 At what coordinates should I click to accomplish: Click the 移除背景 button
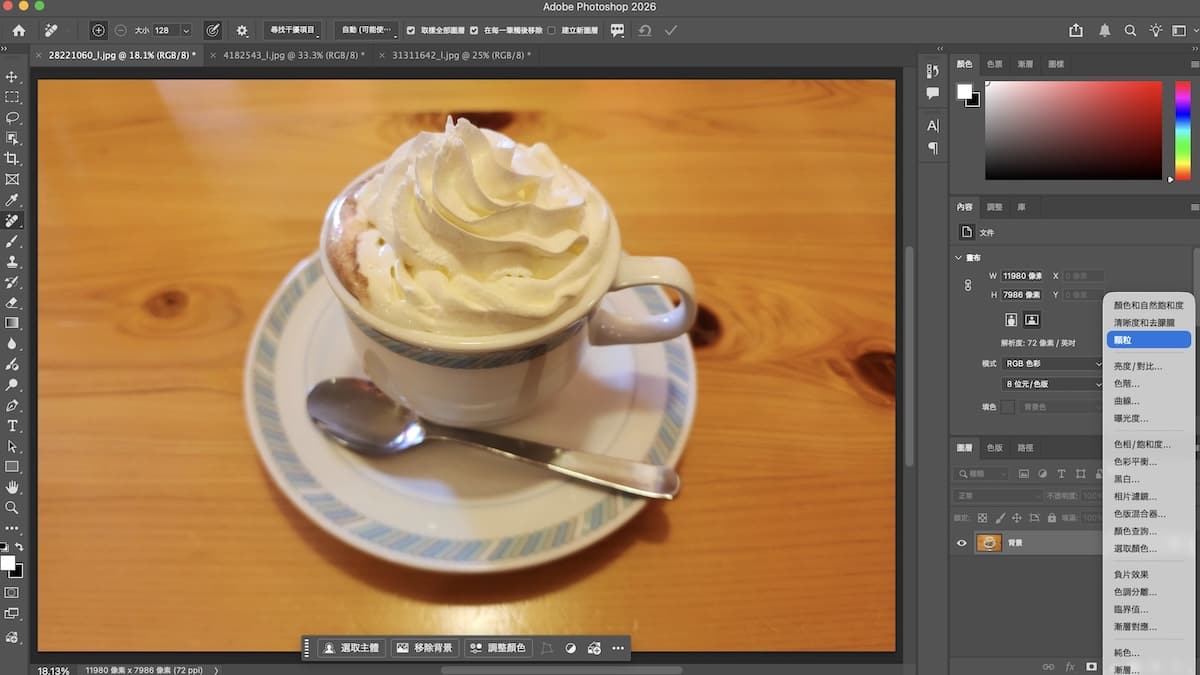pos(424,648)
